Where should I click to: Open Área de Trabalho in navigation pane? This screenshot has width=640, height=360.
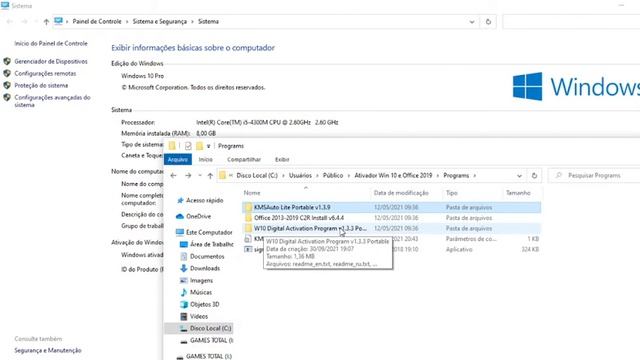point(211,244)
